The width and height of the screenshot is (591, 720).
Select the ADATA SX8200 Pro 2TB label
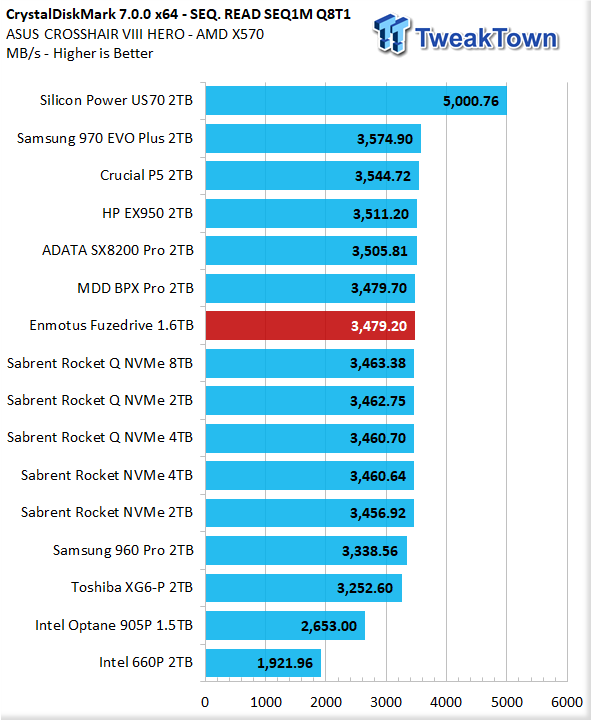(x=118, y=250)
